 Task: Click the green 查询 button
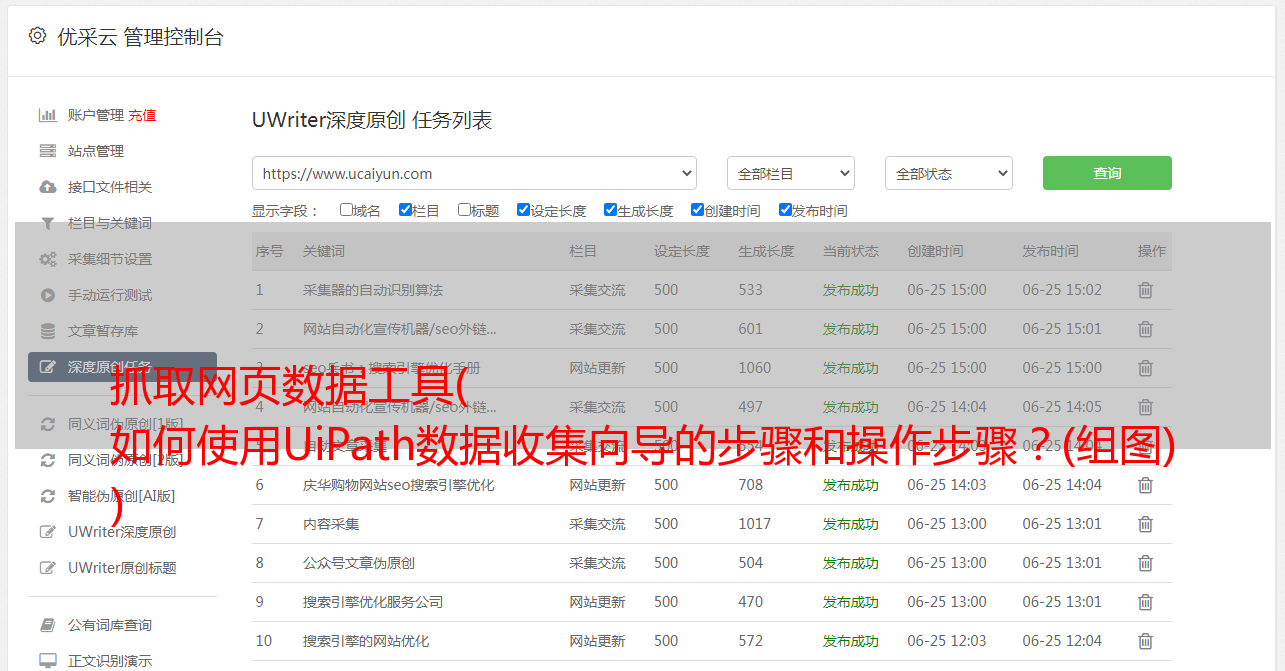(1106, 173)
